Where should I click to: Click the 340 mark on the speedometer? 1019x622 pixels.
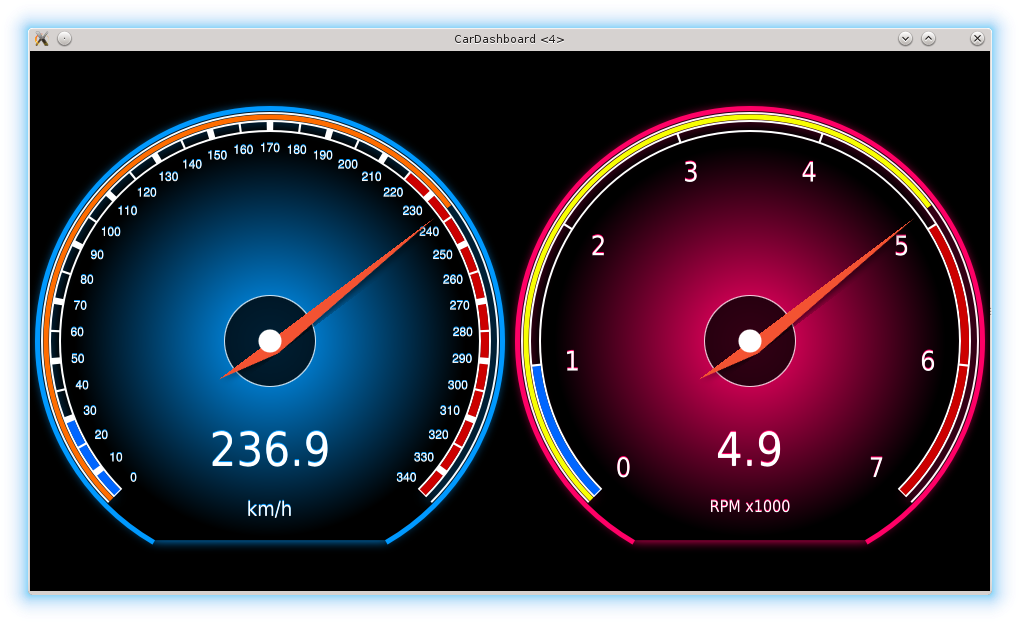click(406, 477)
